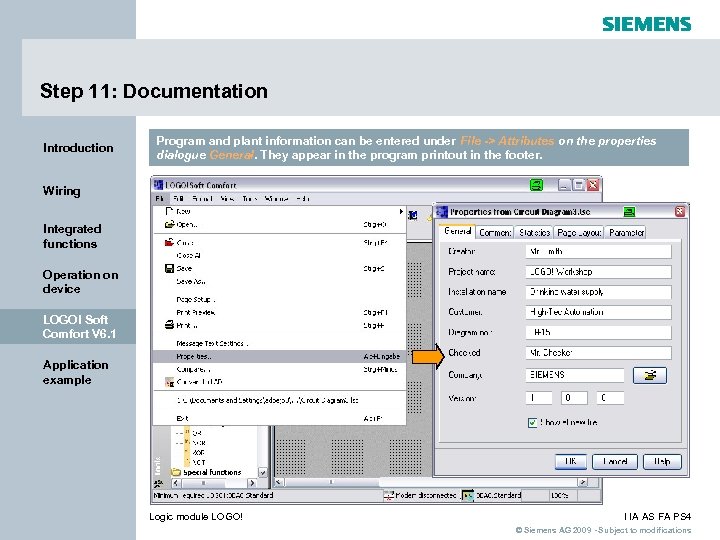Click the tree panel vertical scrollbar down arrow

click(263, 472)
